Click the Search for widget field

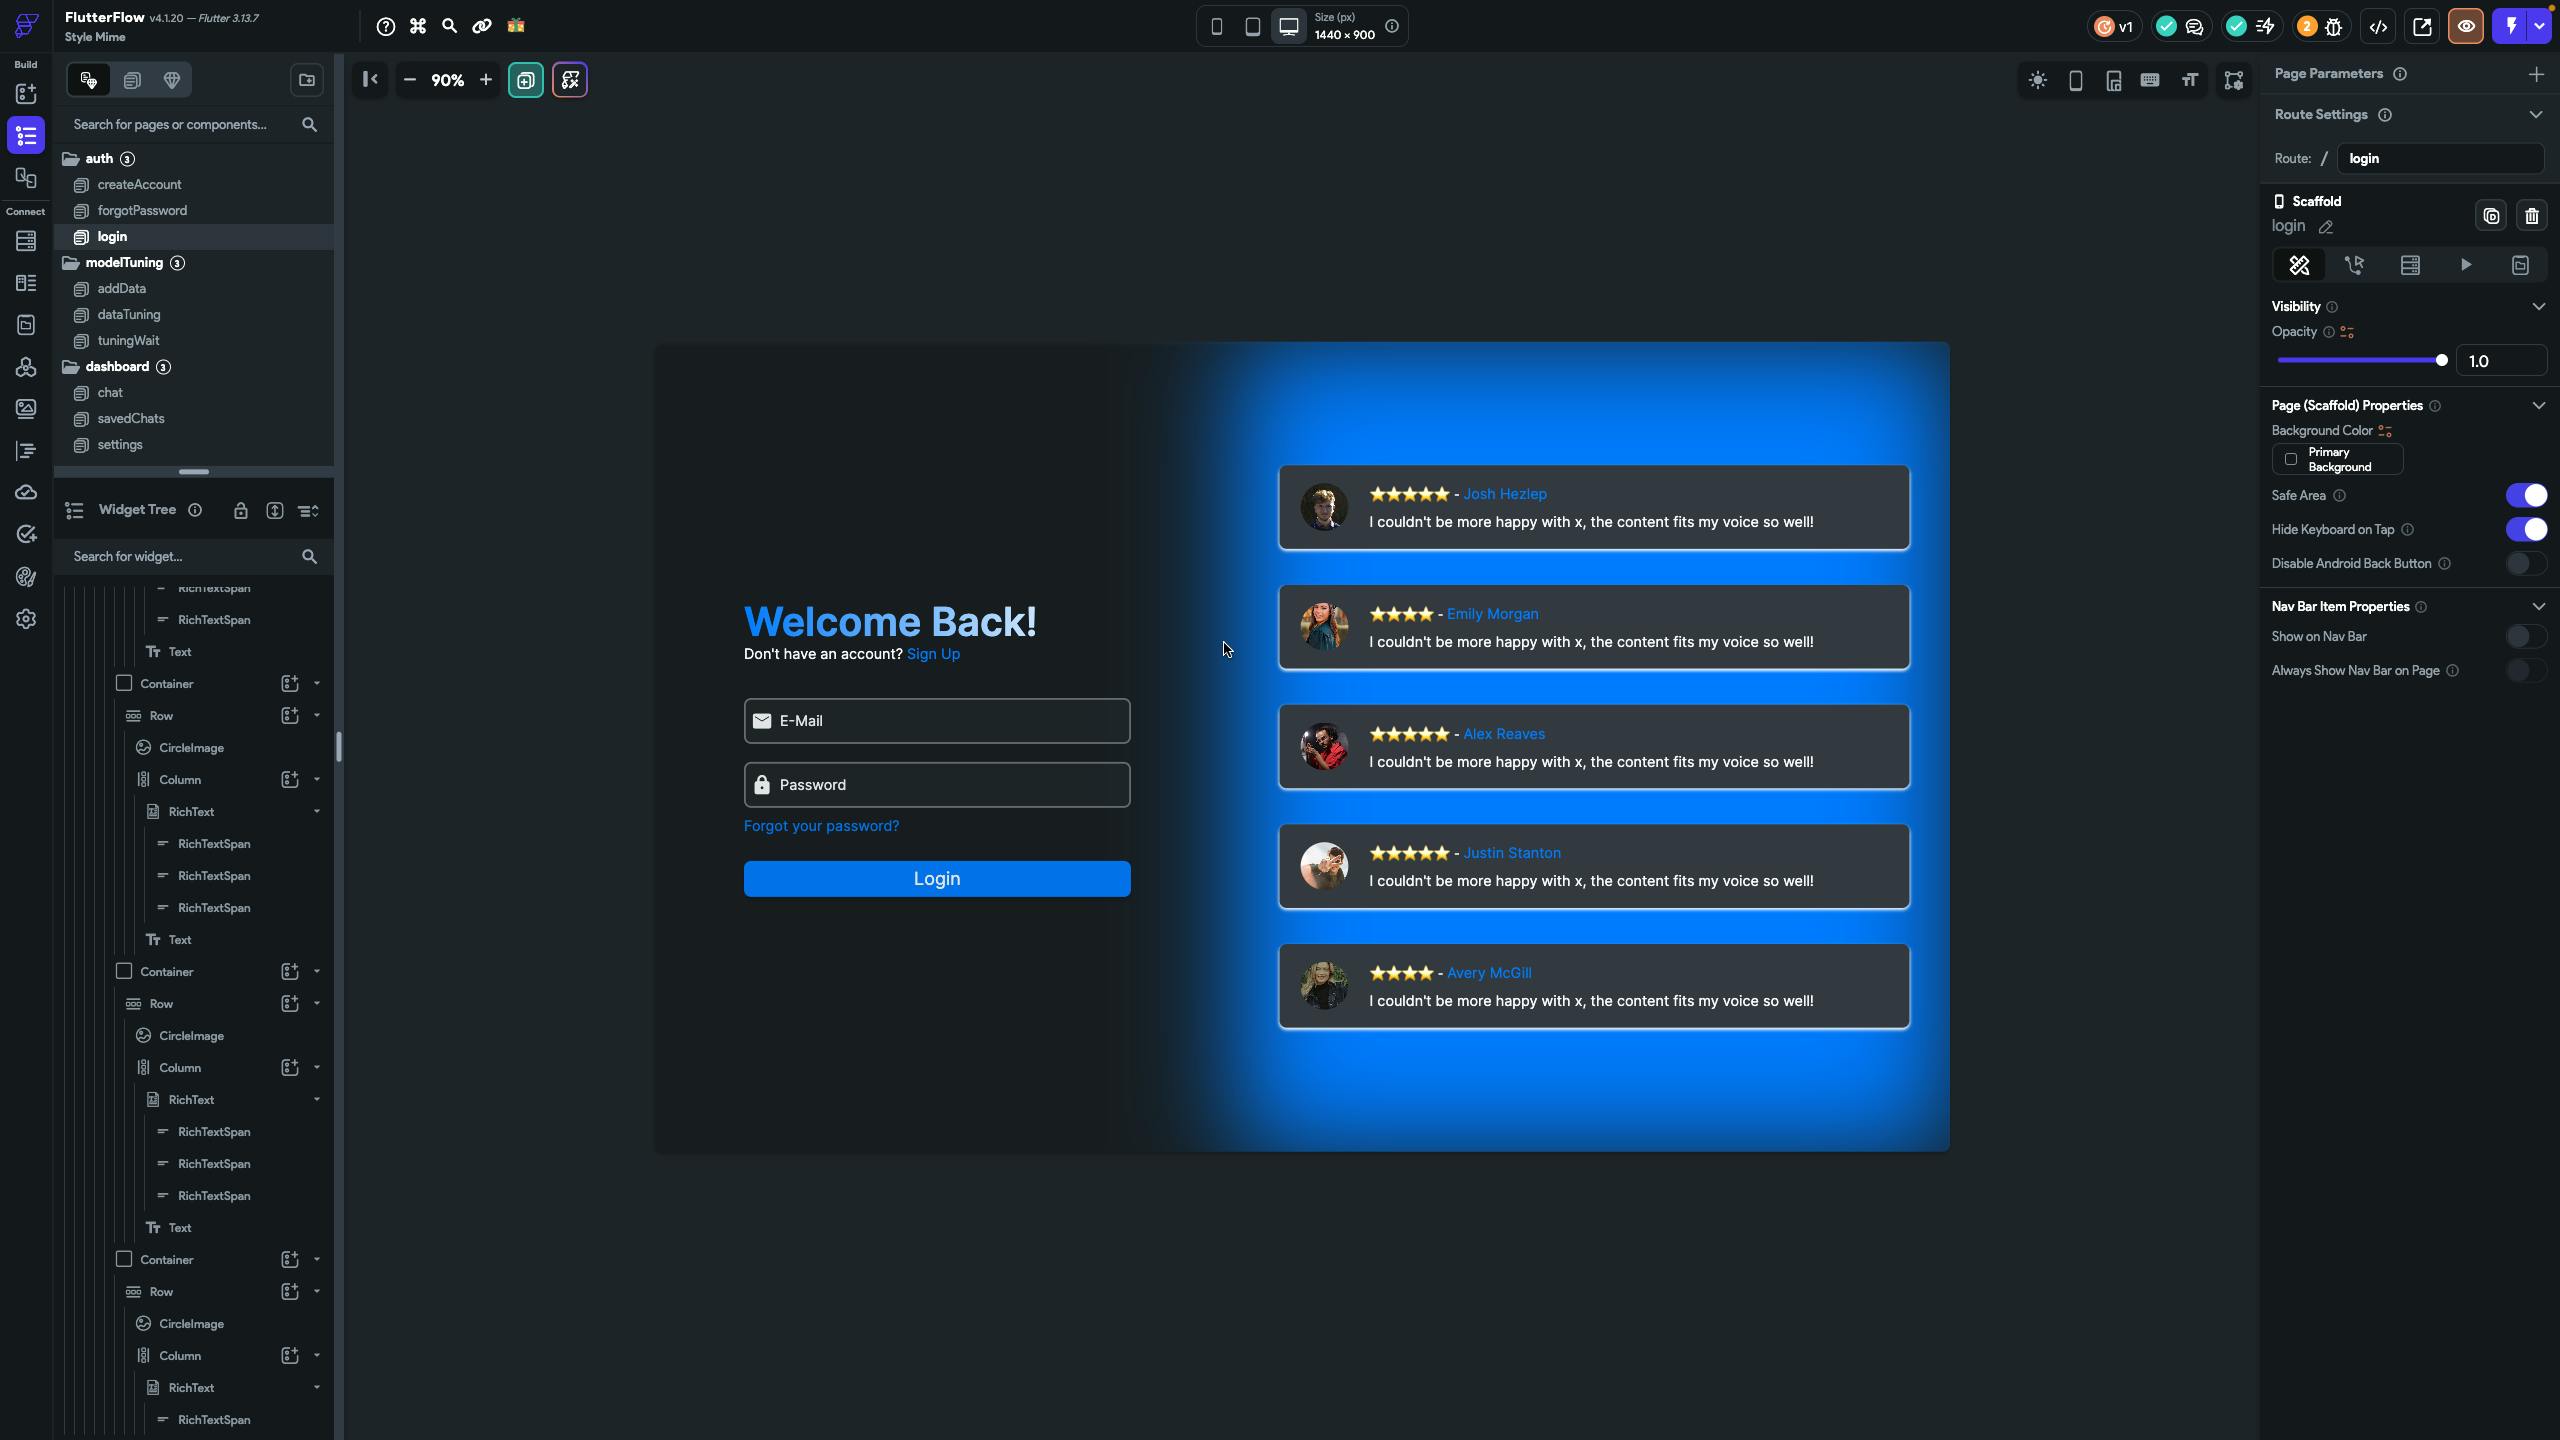point(180,557)
